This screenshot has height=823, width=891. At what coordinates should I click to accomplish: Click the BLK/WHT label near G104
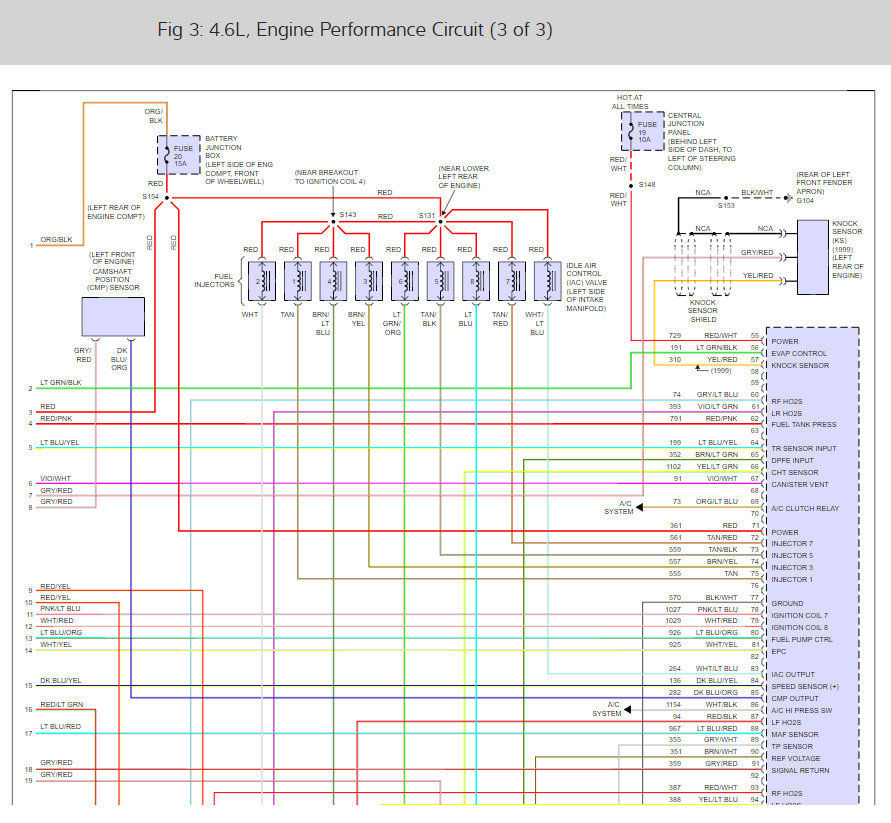pos(757,193)
